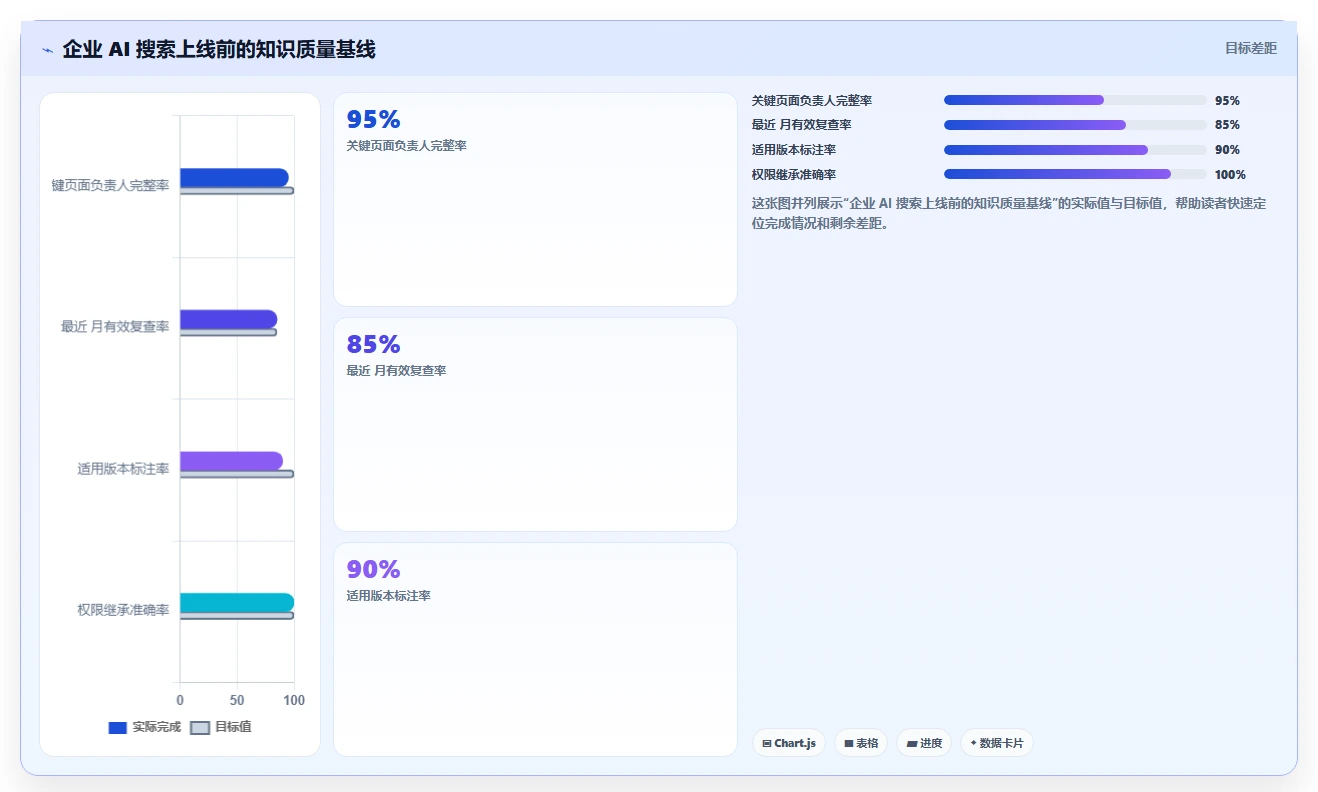Toggle the 实际完成 legend entry
This screenshot has width=1318, height=792.
(144, 727)
